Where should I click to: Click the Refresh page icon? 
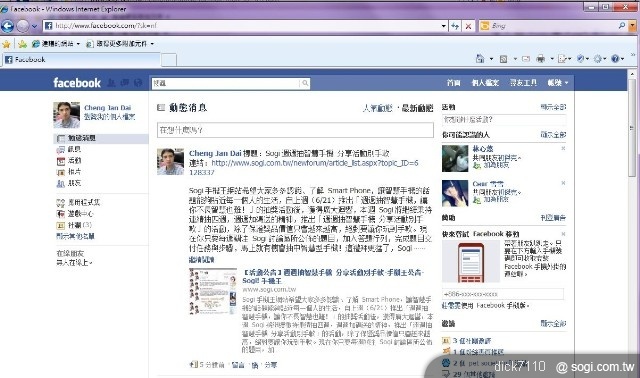tap(455, 26)
